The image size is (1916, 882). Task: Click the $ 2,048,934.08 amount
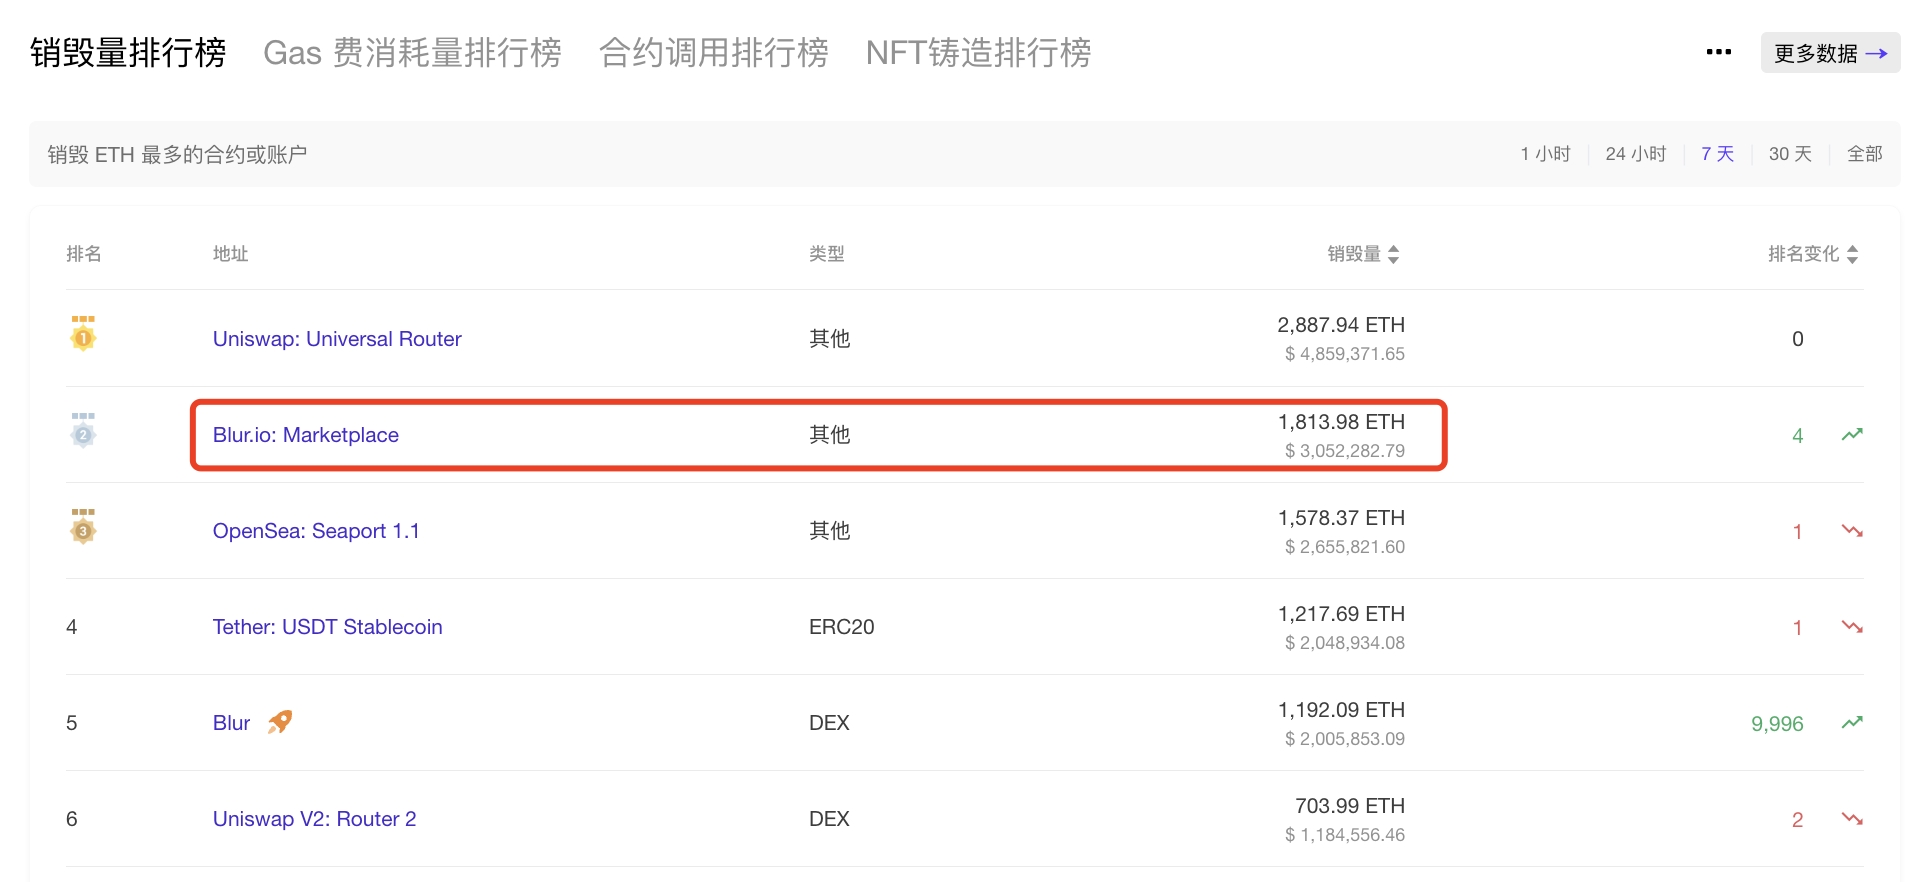(1345, 643)
